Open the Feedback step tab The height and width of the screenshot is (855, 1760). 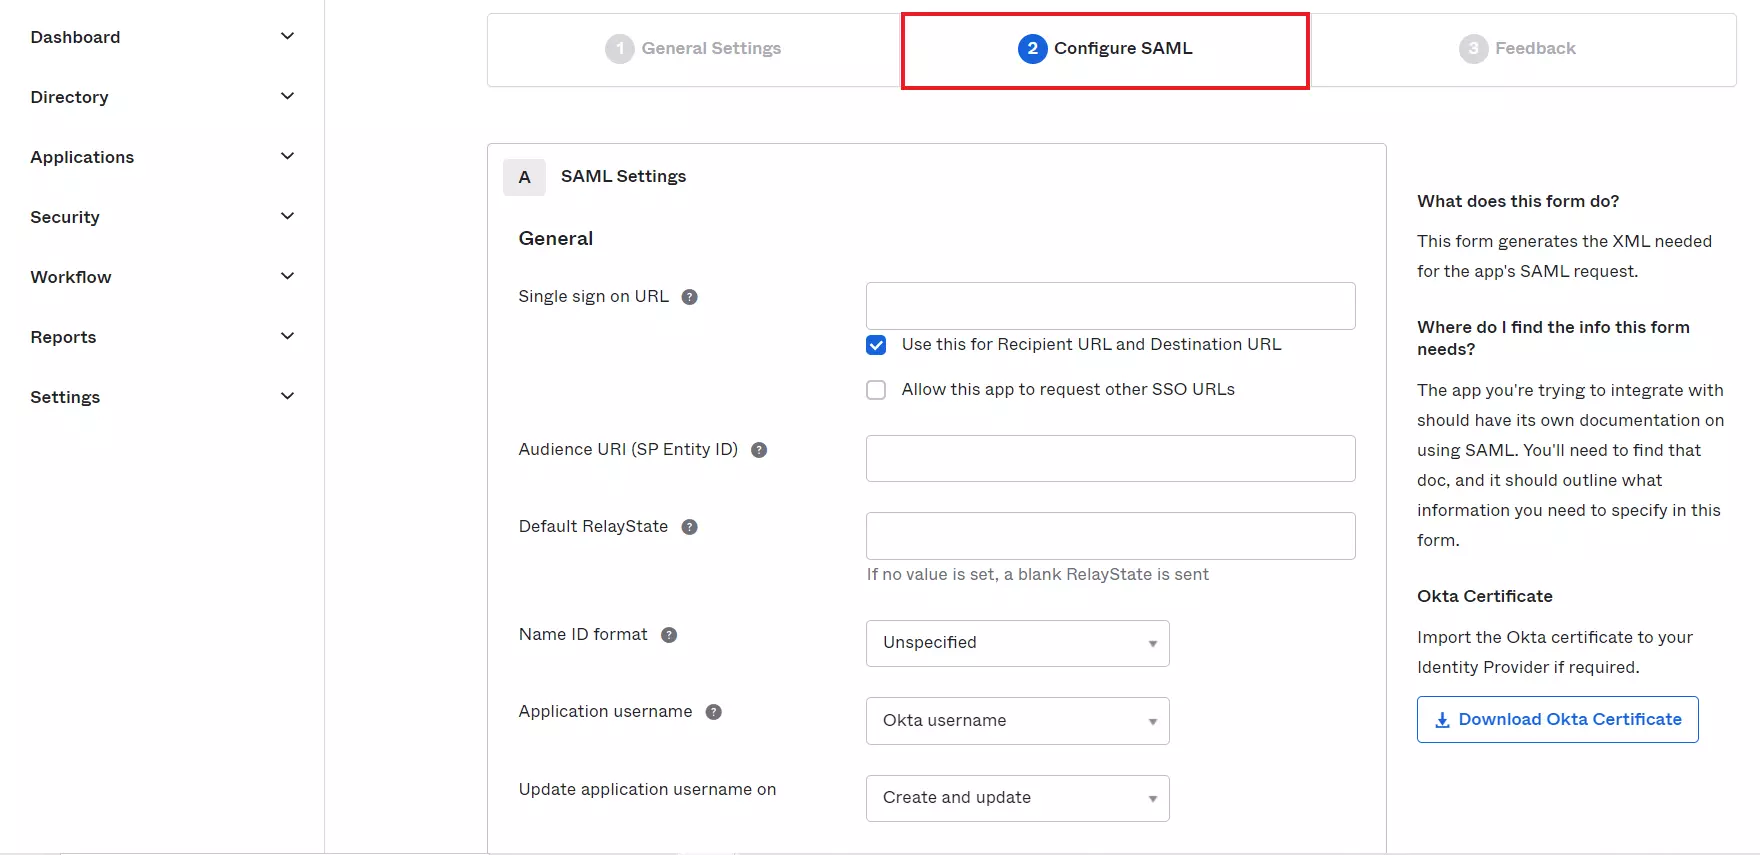pyautogui.click(x=1522, y=49)
